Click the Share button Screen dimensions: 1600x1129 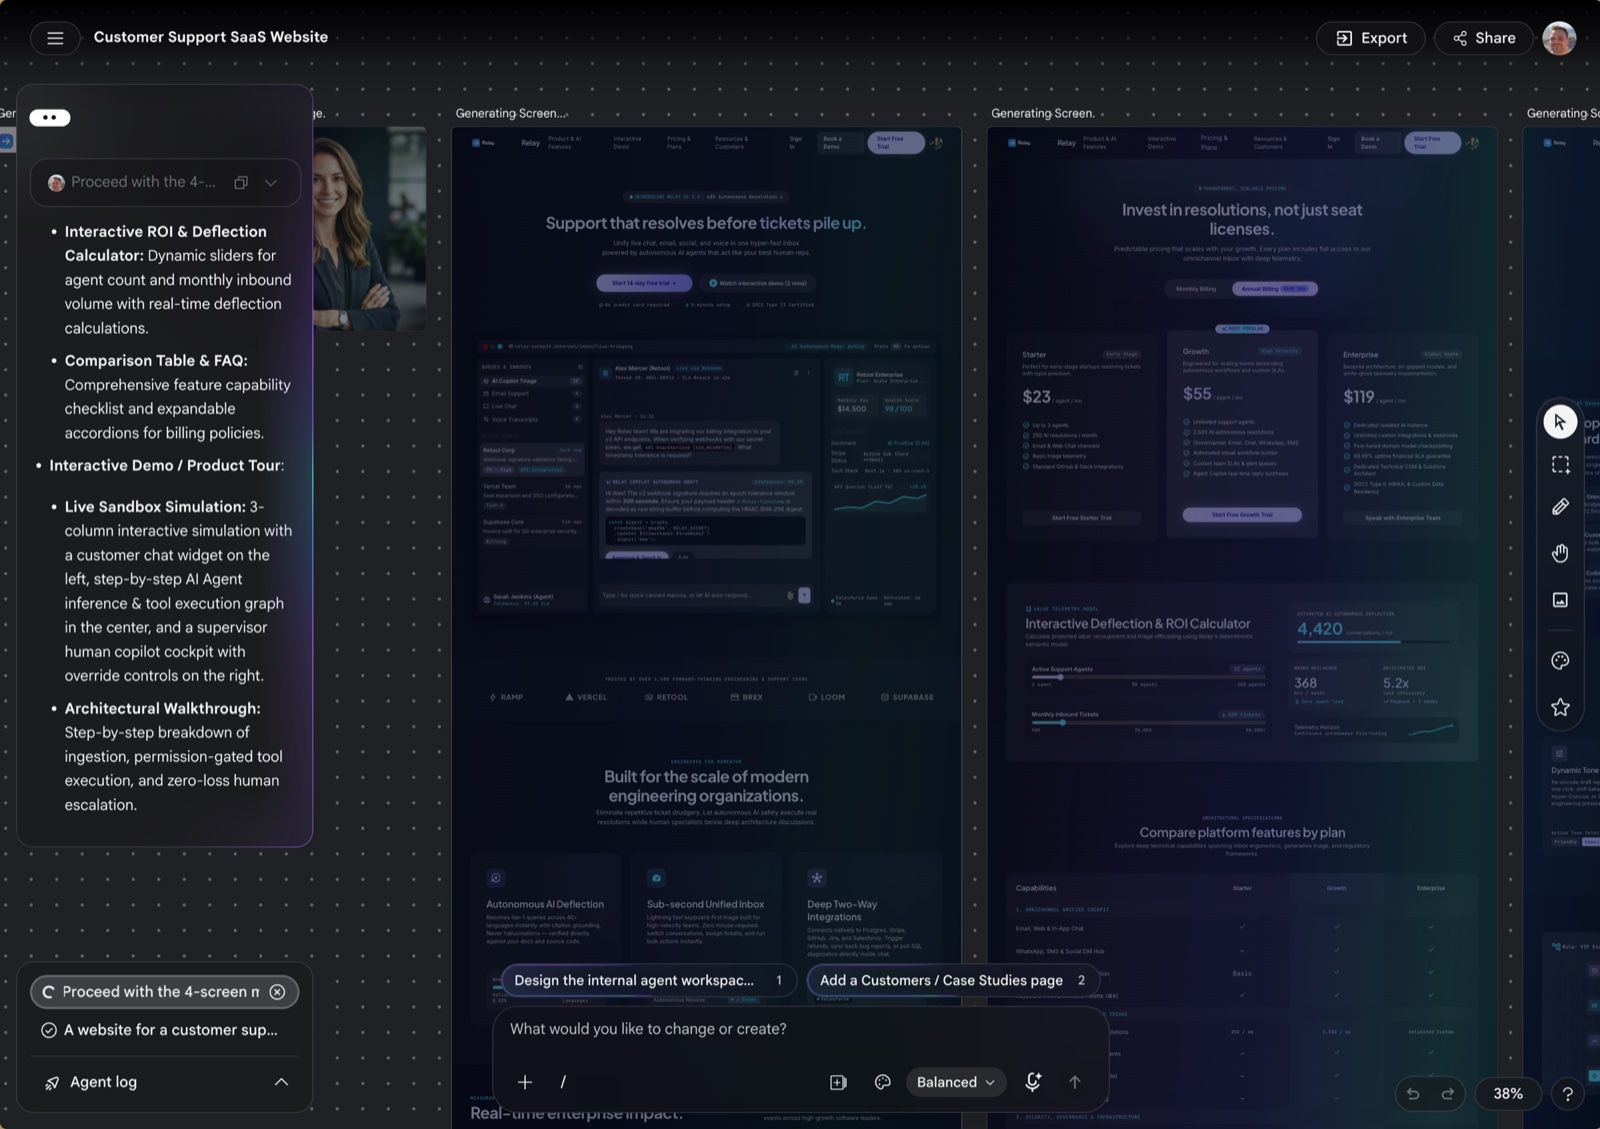tap(1484, 38)
